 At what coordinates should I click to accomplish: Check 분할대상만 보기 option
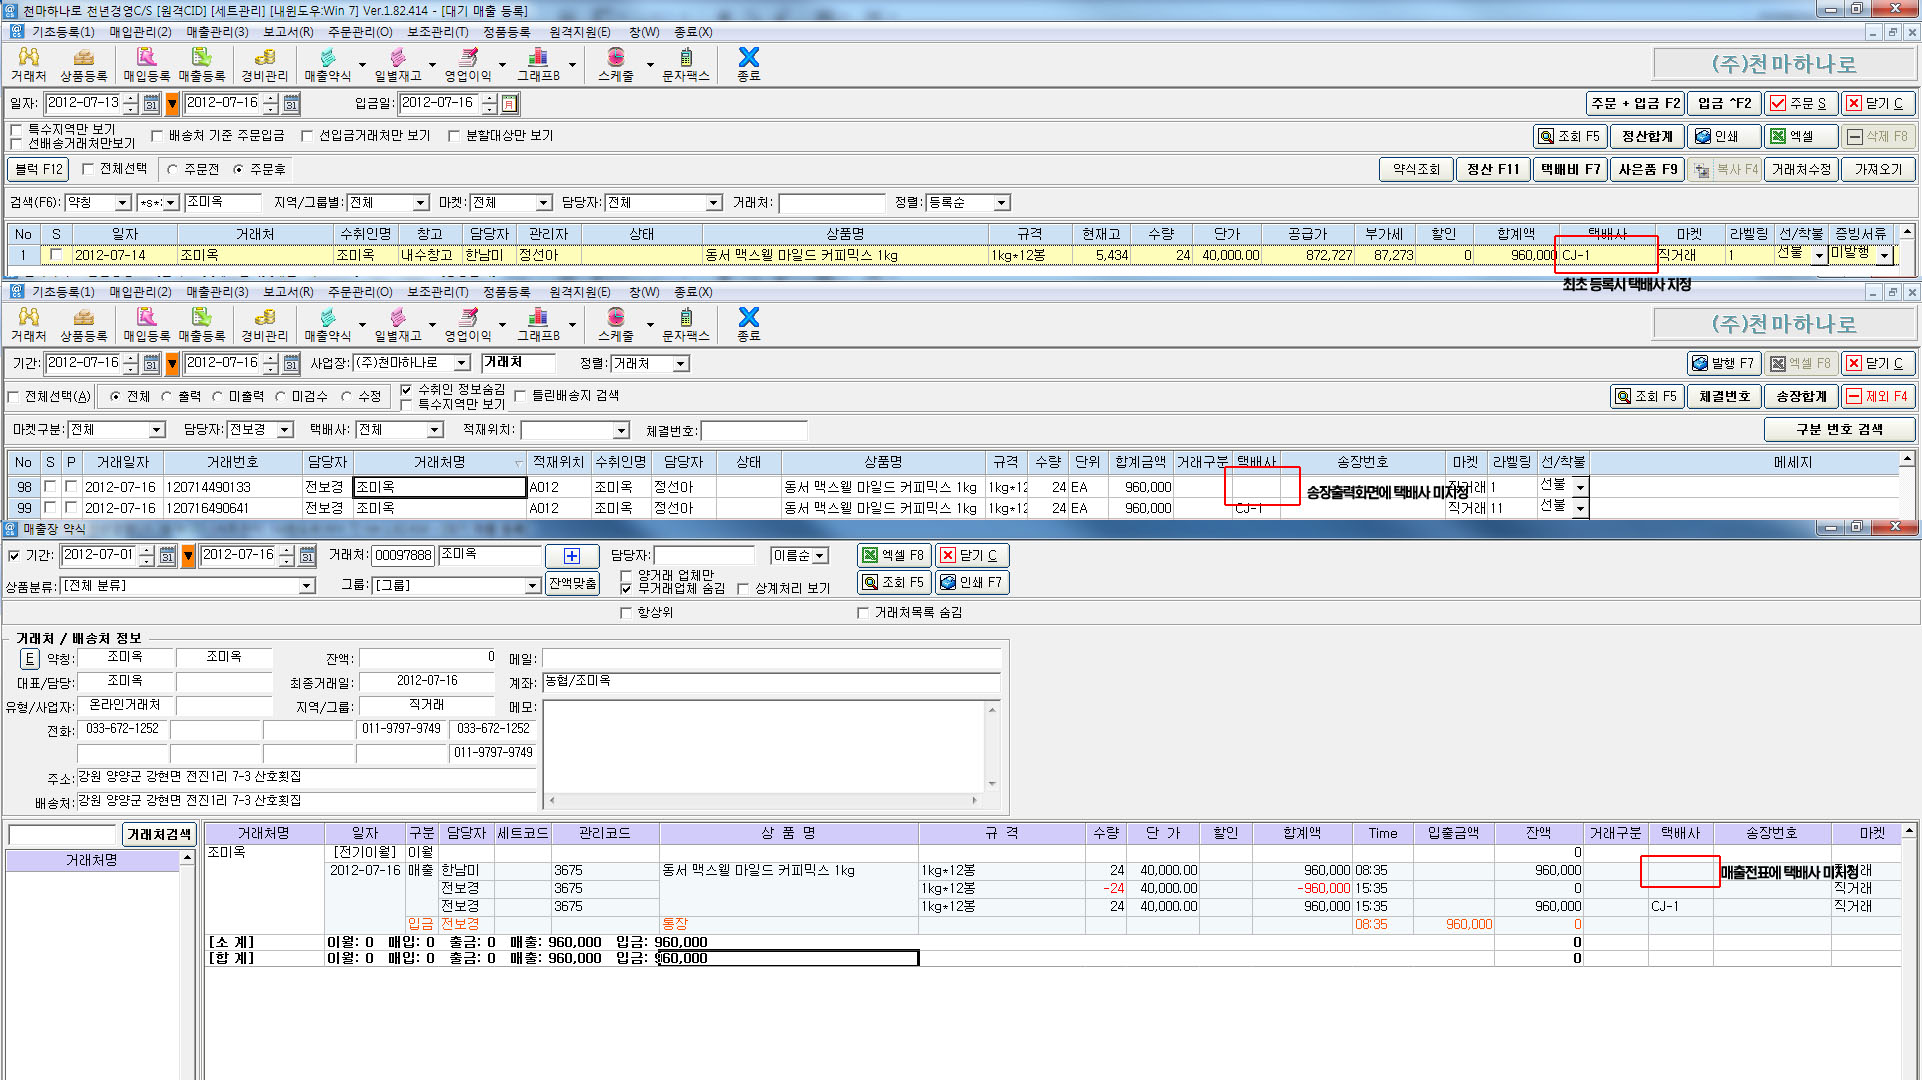click(454, 135)
